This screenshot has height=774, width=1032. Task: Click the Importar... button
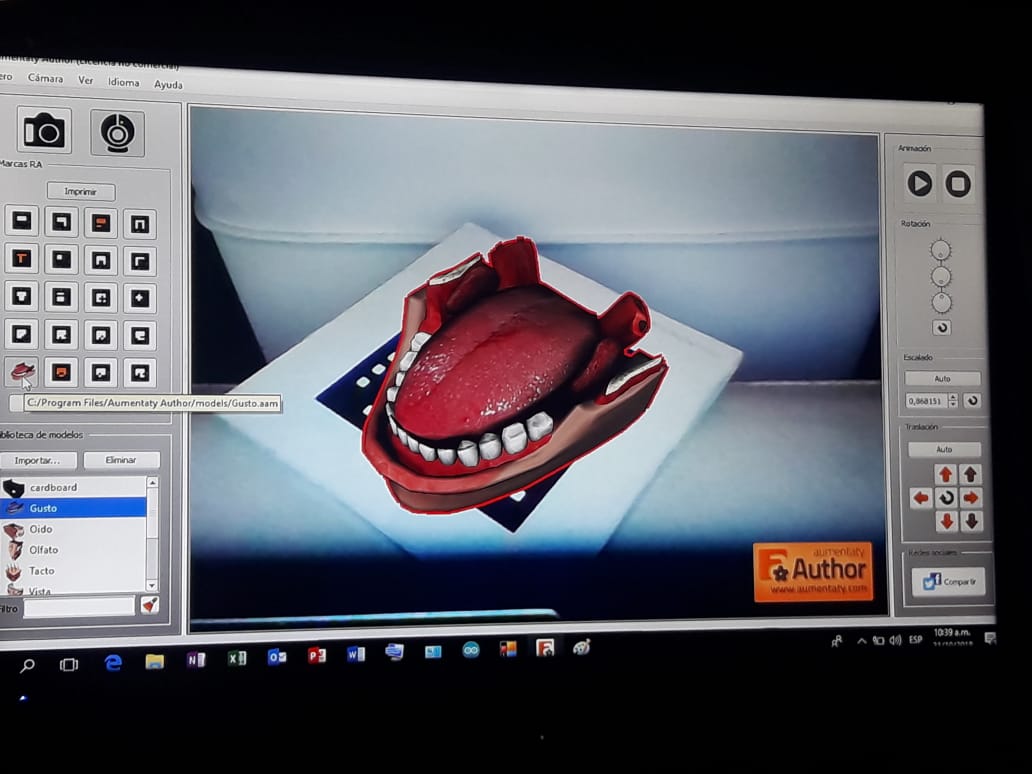click(38, 460)
